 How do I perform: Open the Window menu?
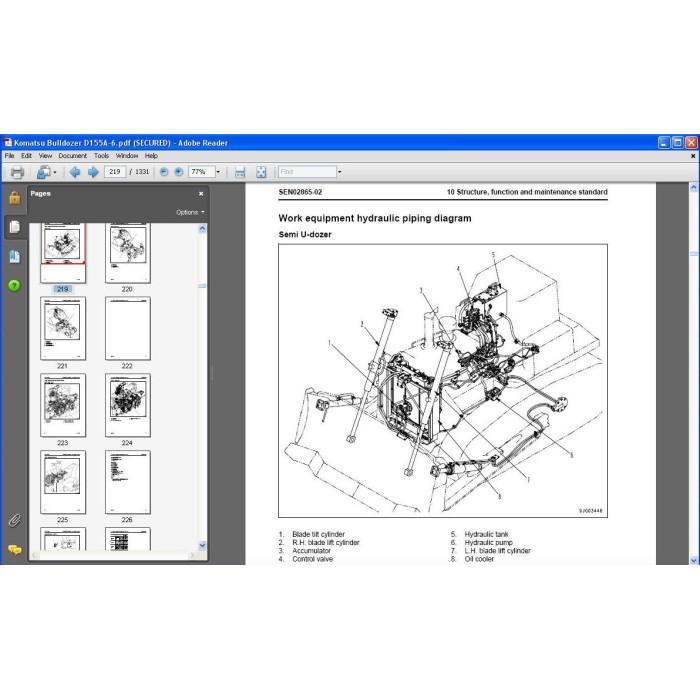pos(127,156)
